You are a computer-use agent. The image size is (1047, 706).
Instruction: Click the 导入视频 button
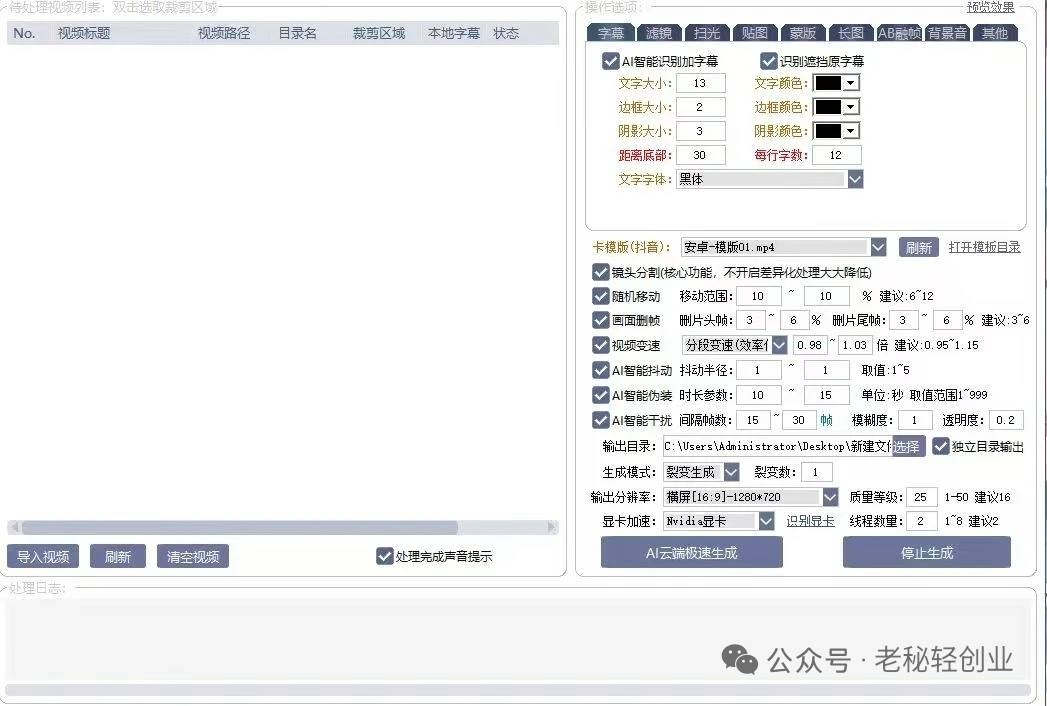coord(43,557)
